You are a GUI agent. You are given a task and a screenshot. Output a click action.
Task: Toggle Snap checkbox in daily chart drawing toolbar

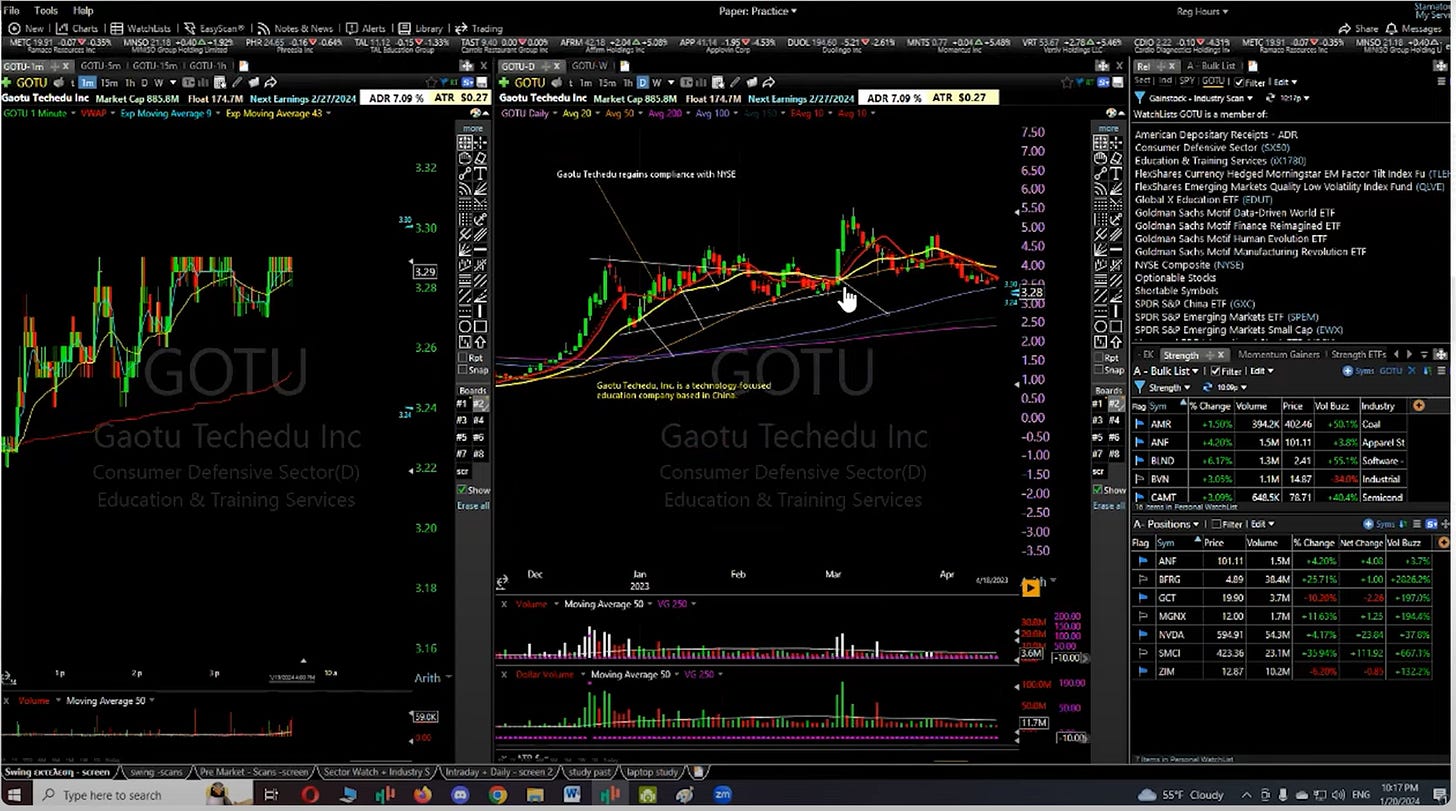tap(1100, 369)
